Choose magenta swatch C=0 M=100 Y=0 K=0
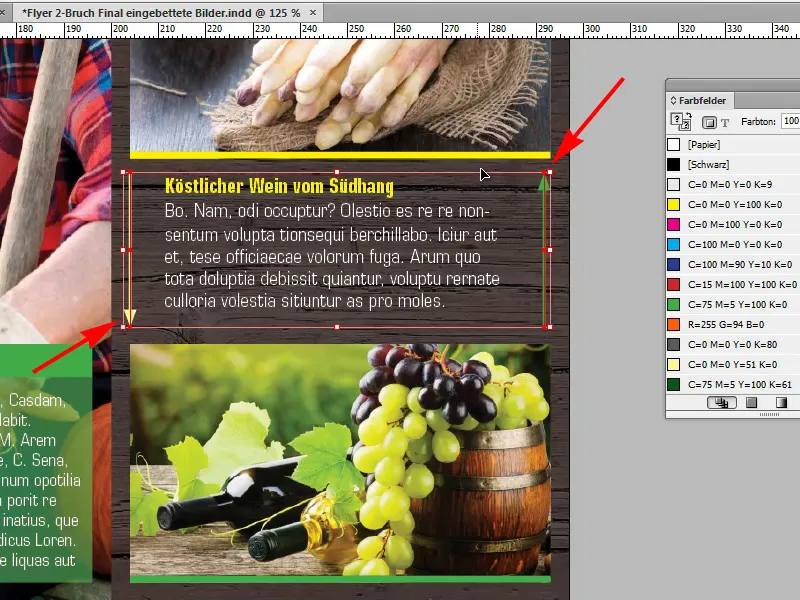800x600 pixels. point(733,224)
